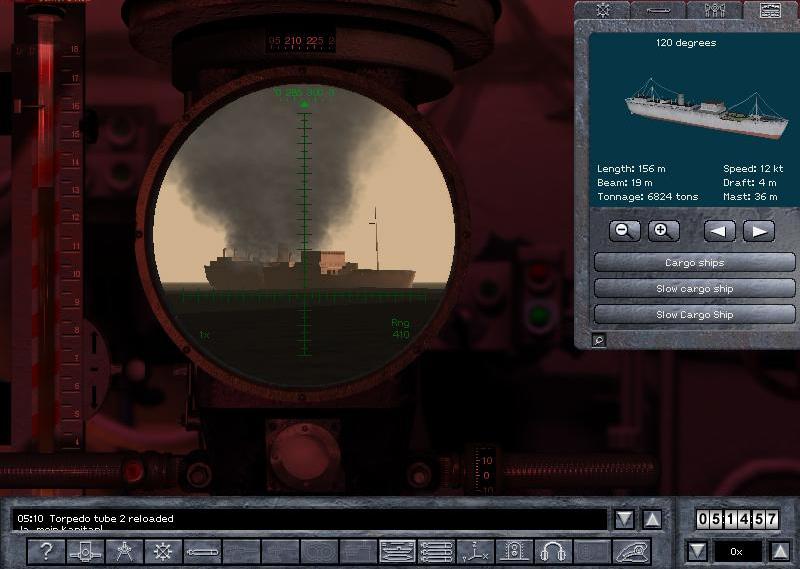This screenshot has width=800, height=569.
Task: Switch to the periscope station icon
Action: 85,551
